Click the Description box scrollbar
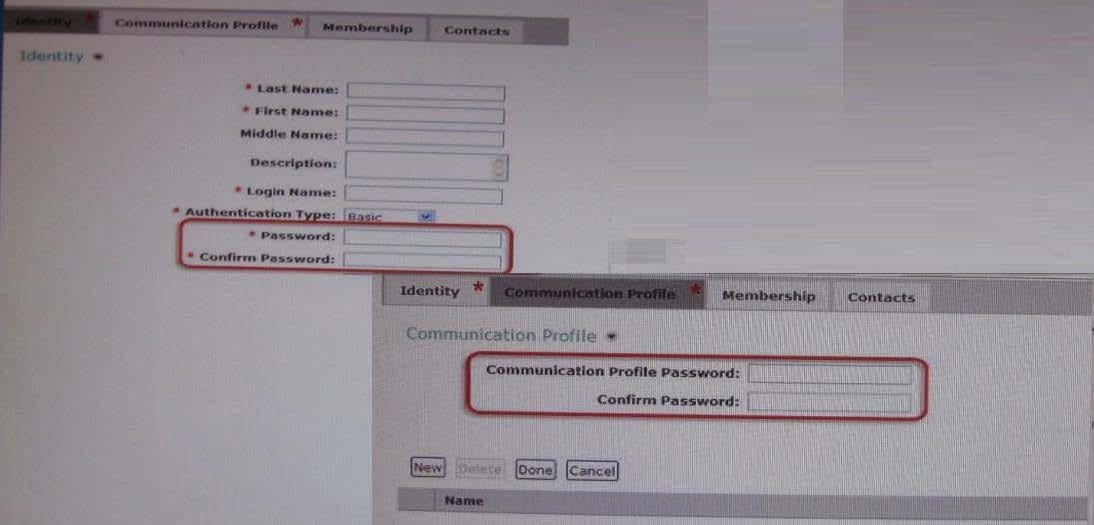Image resolution: width=1094 pixels, height=525 pixels. [500, 167]
